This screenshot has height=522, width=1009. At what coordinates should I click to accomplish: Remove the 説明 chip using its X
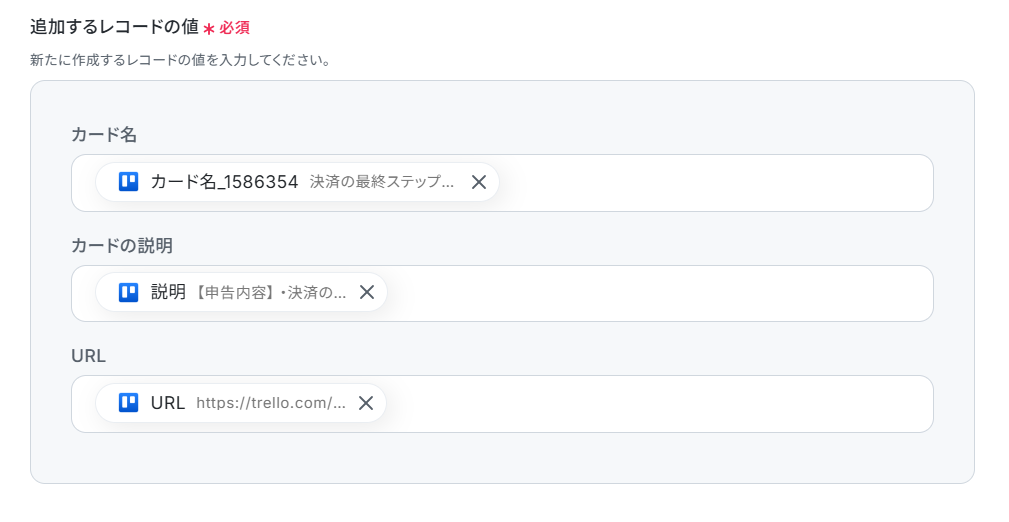tap(367, 292)
